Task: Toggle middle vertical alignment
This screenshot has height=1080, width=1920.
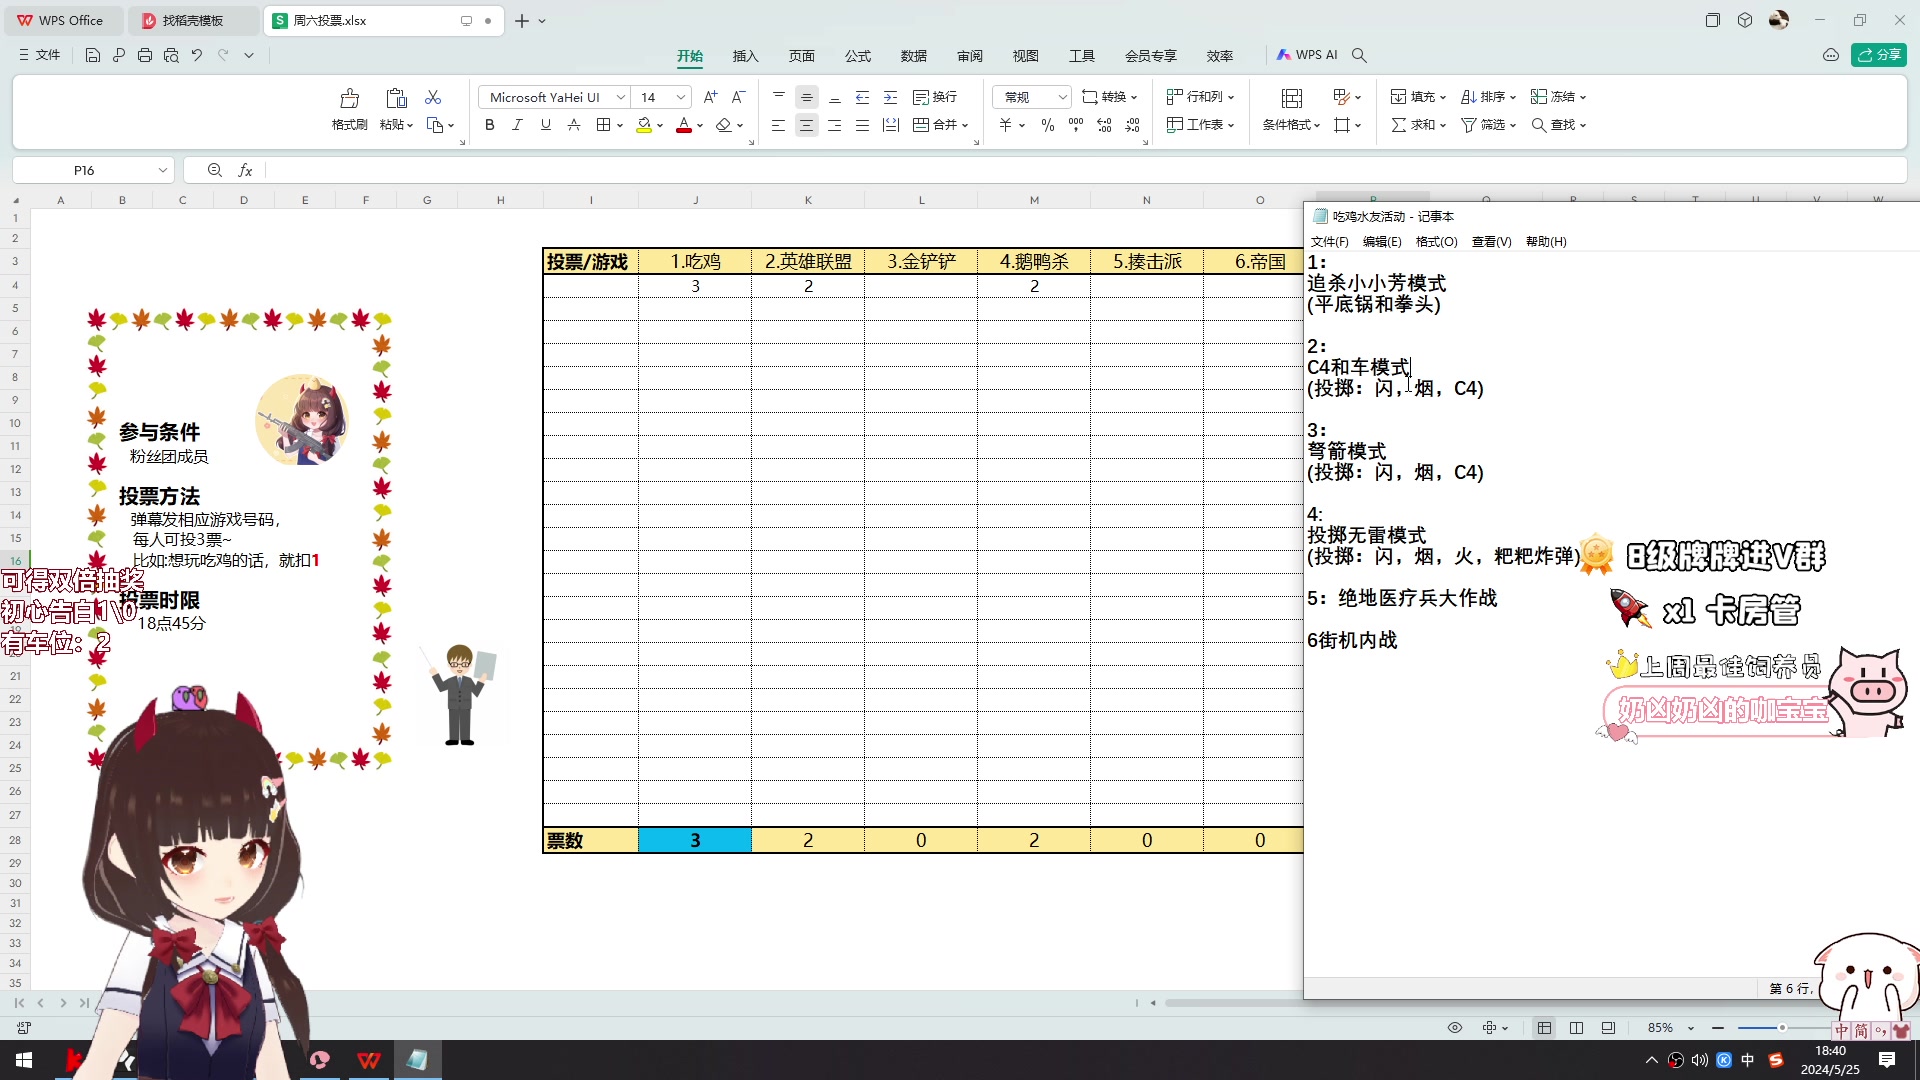Action: [807, 97]
